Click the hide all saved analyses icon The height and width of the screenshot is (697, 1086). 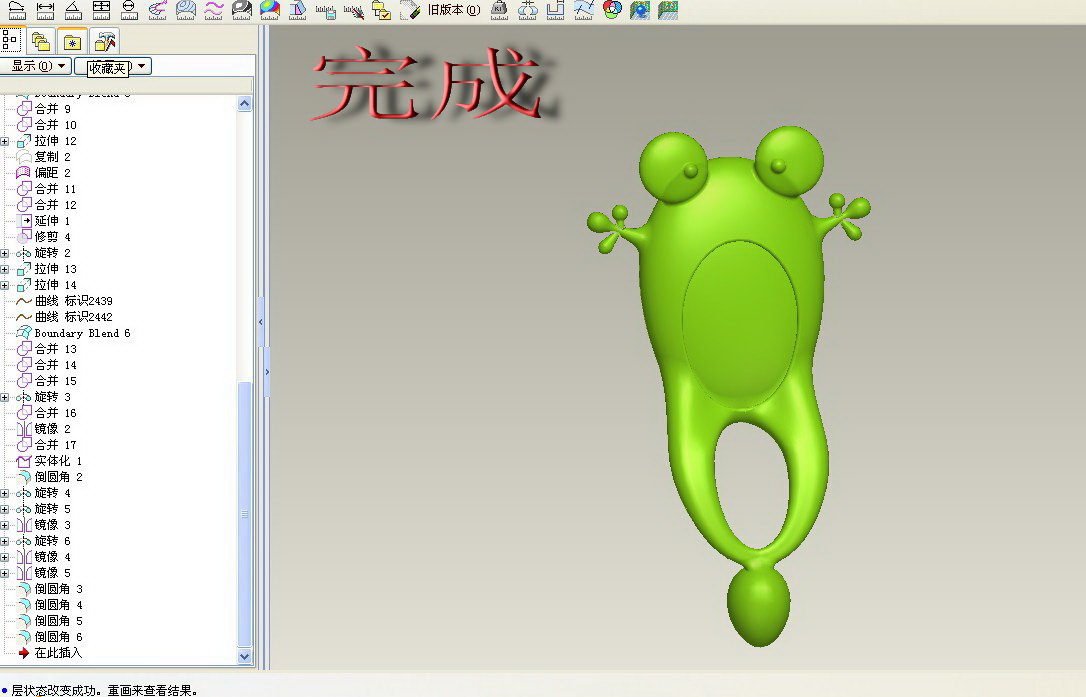[354, 10]
